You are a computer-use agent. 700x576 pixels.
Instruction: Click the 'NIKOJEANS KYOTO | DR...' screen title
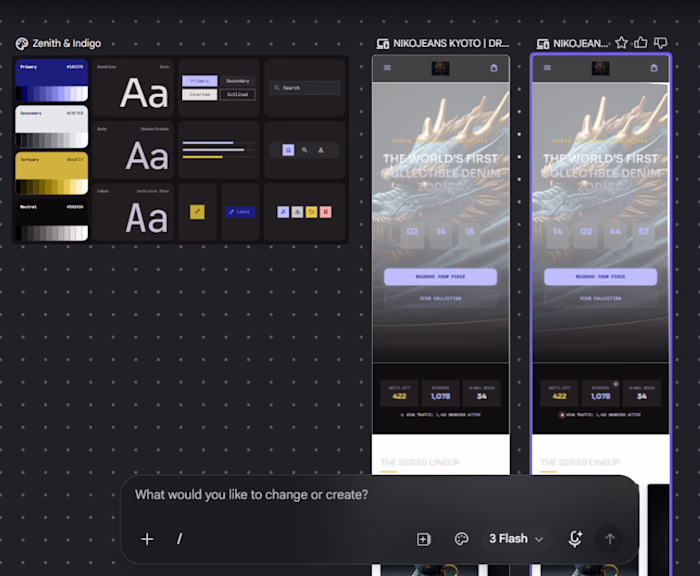coord(451,43)
